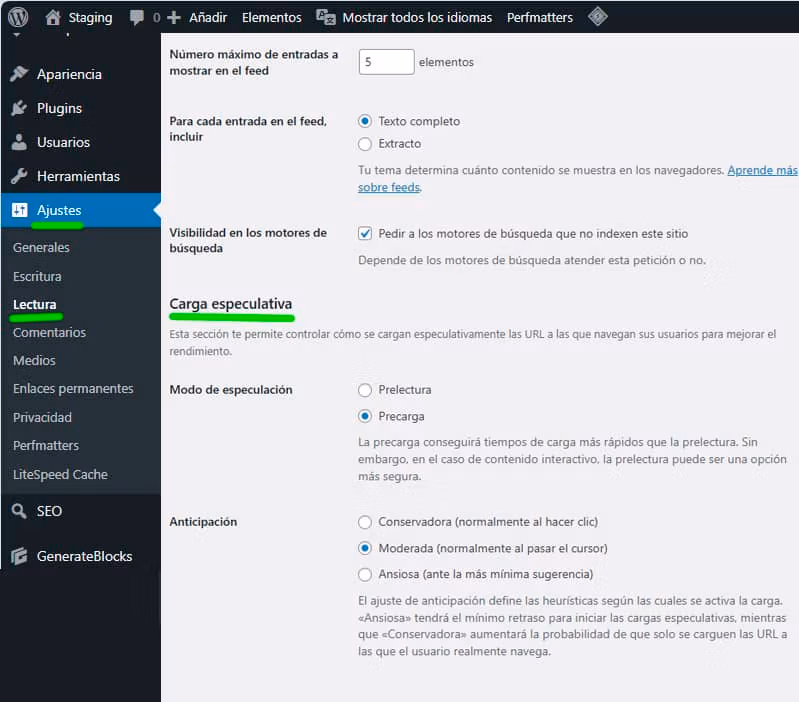Choose Moderada anticipation option
The height and width of the screenshot is (702, 799).
365,548
